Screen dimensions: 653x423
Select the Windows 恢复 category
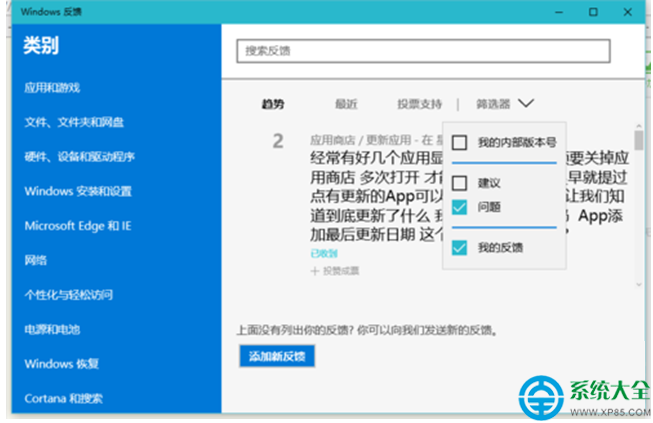coord(62,364)
